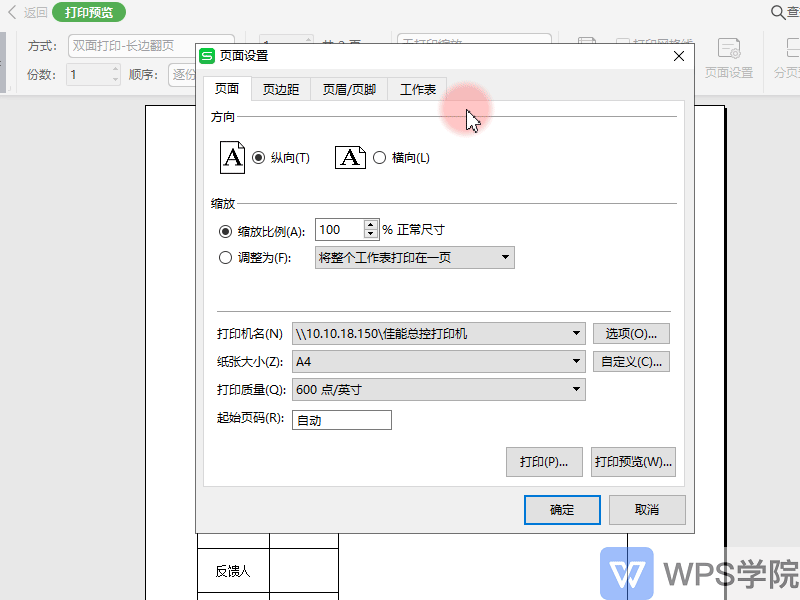
Task: Click the back arrow icon
Action: pyautogui.click(x=12, y=12)
